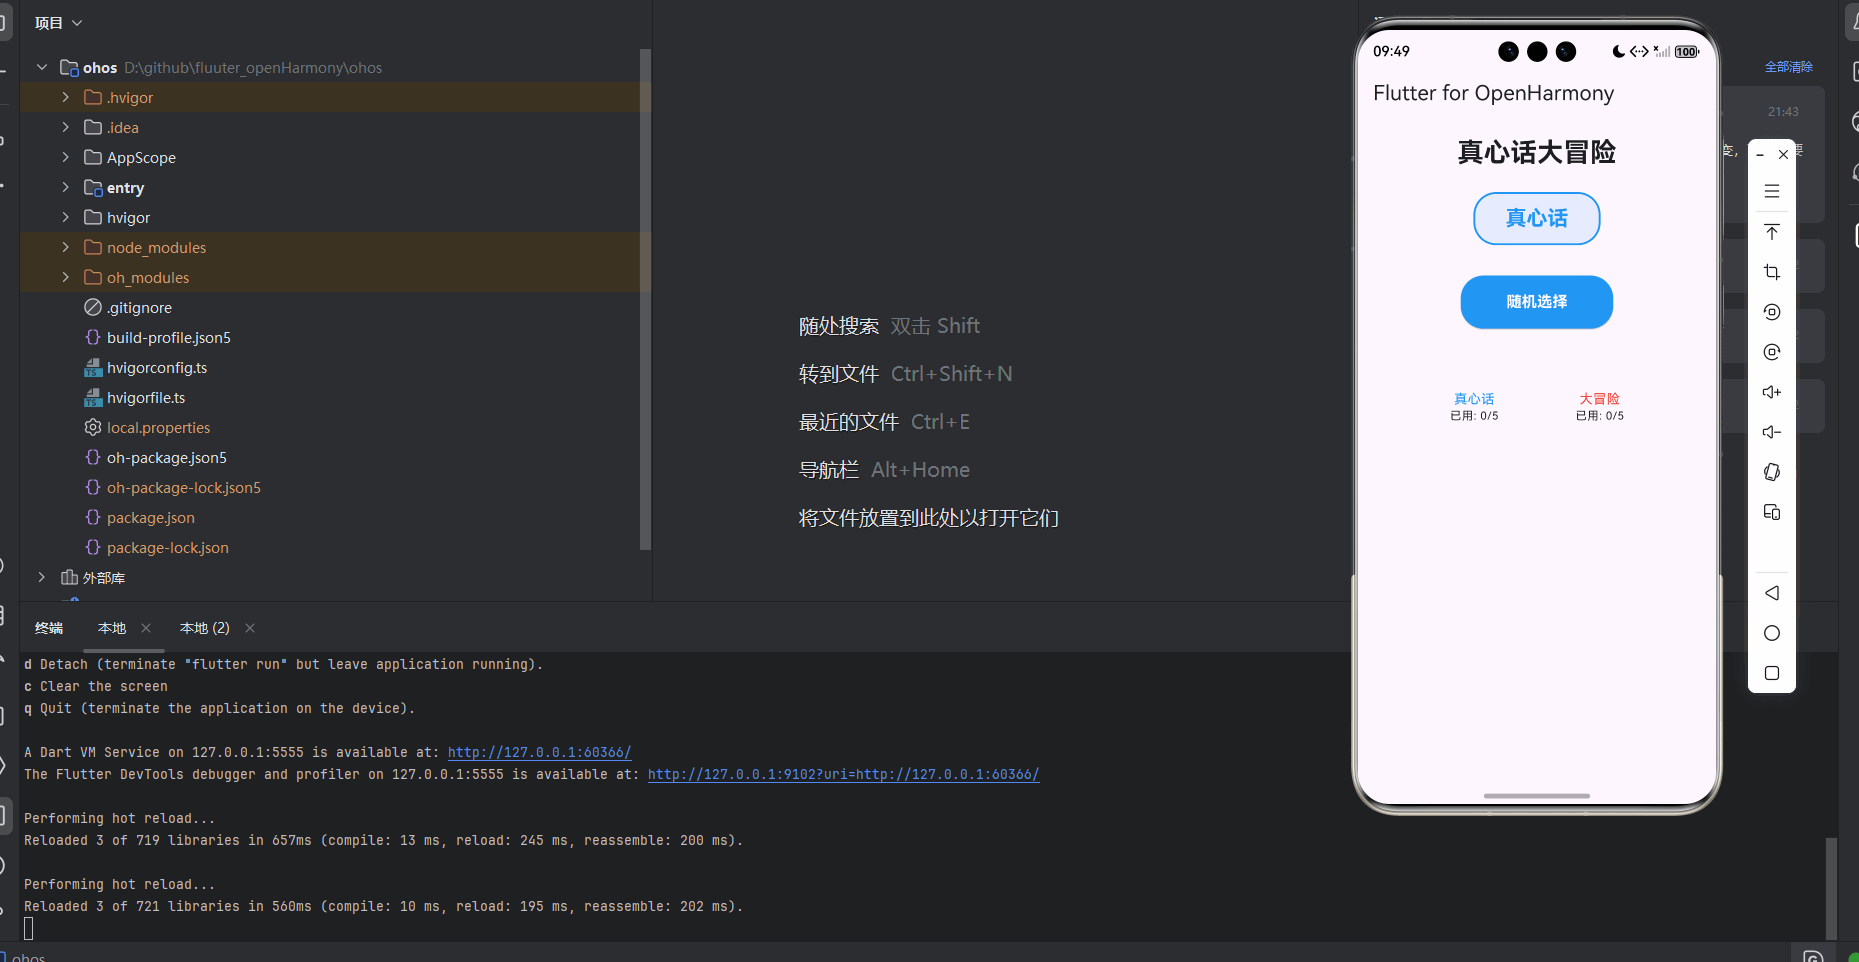
Task: Collapse the ohos project root node
Action: (x=41, y=67)
